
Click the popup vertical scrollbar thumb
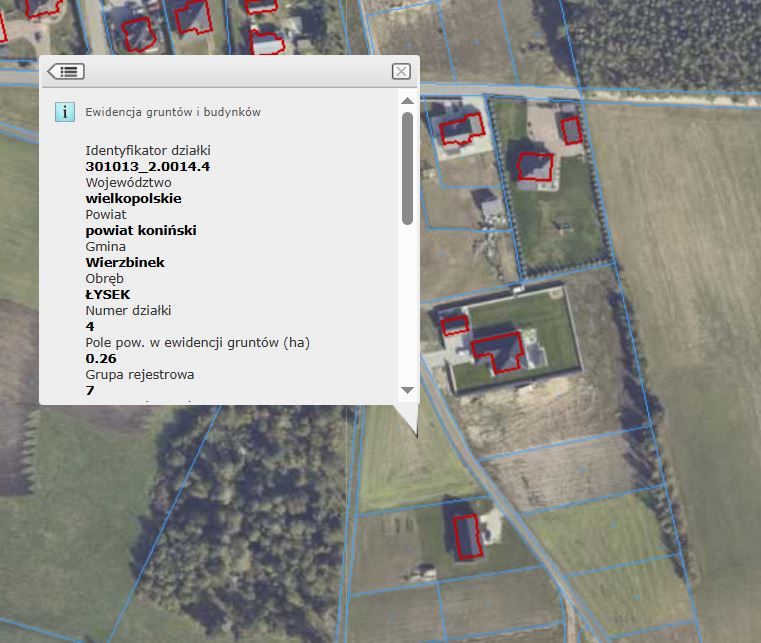[408, 168]
